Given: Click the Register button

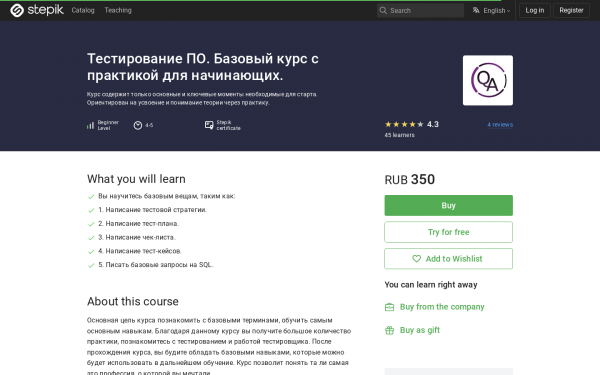Looking at the screenshot, I should point(571,10).
